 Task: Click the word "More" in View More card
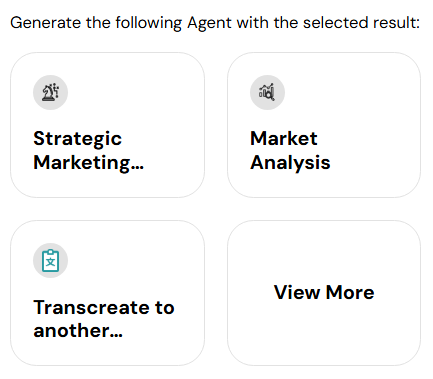click(350, 292)
